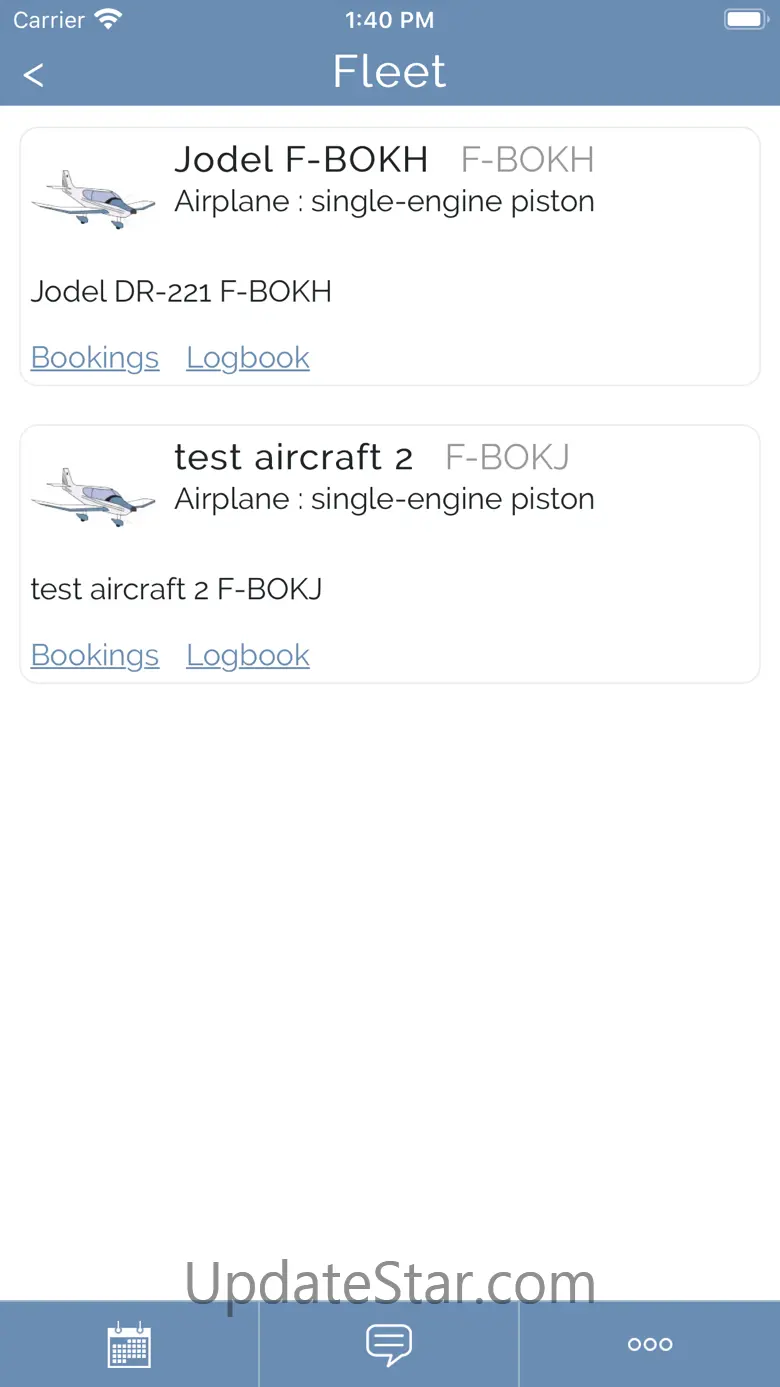Tap the test aircraft 2 F-BOKJ description
This screenshot has width=780, height=1387.
[x=176, y=589]
